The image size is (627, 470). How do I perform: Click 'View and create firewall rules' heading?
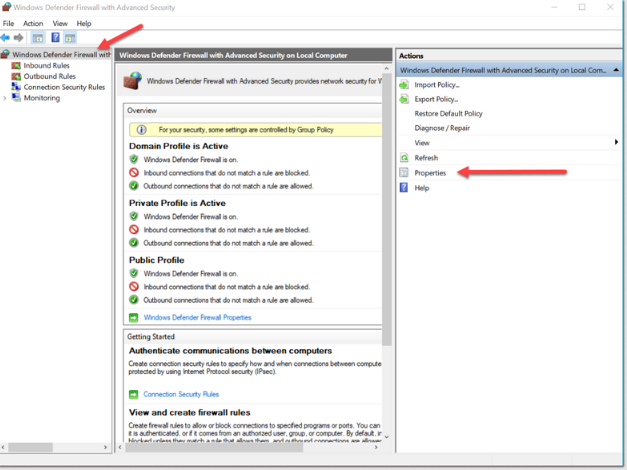[x=190, y=412]
